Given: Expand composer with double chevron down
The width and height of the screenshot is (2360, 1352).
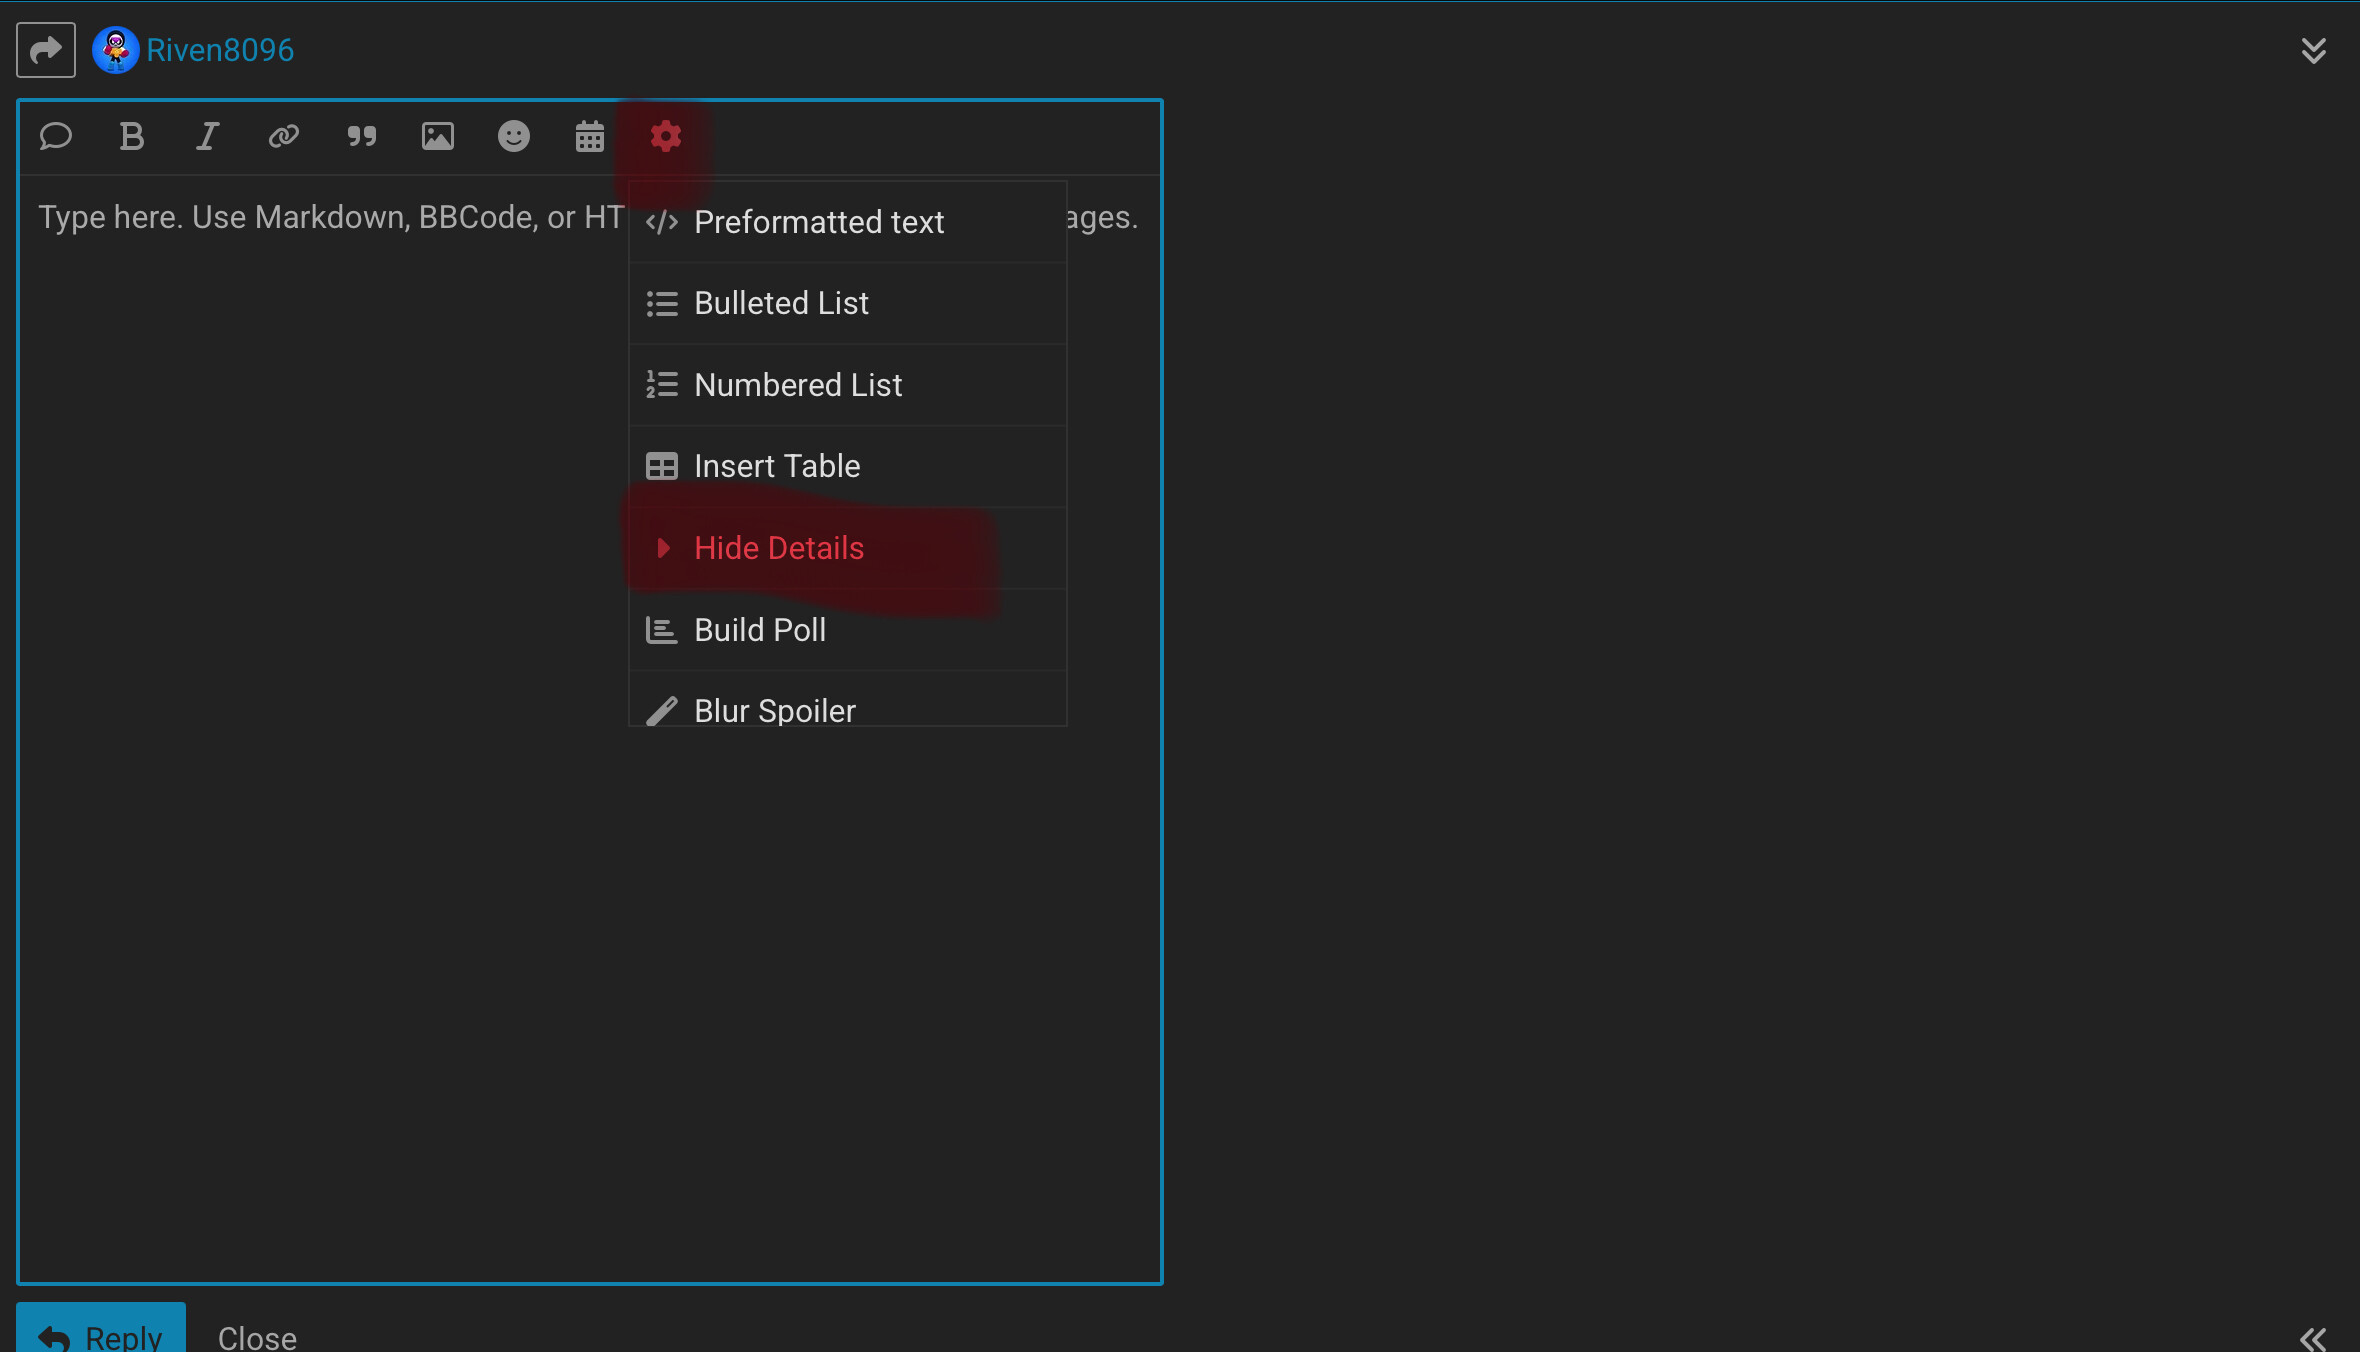Looking at the screenshot, I should (2313, 50).
